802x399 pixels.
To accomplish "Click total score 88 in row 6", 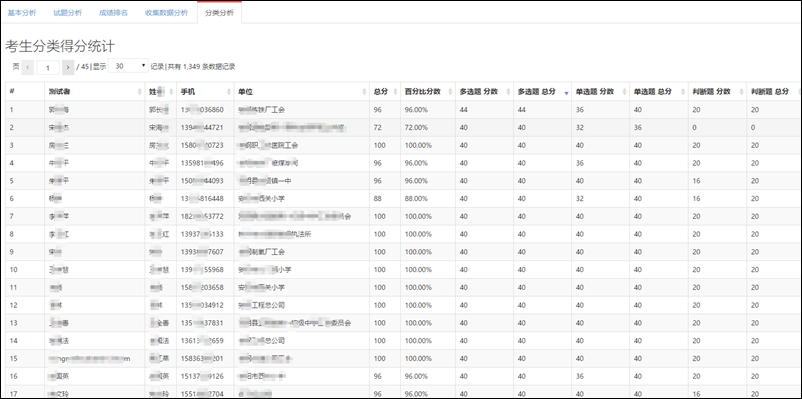I will coord(378,198).
